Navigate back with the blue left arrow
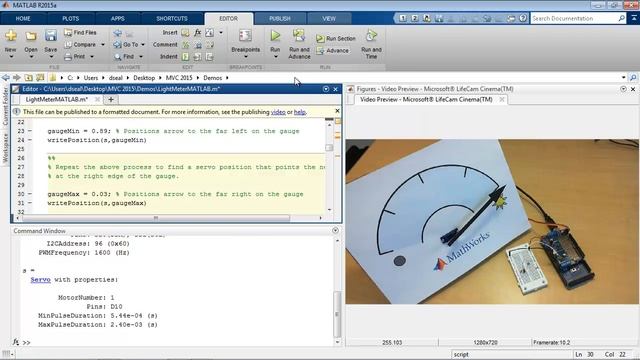Image resolution: width=640 pixels, height=360 pixels. click(118, 33)
